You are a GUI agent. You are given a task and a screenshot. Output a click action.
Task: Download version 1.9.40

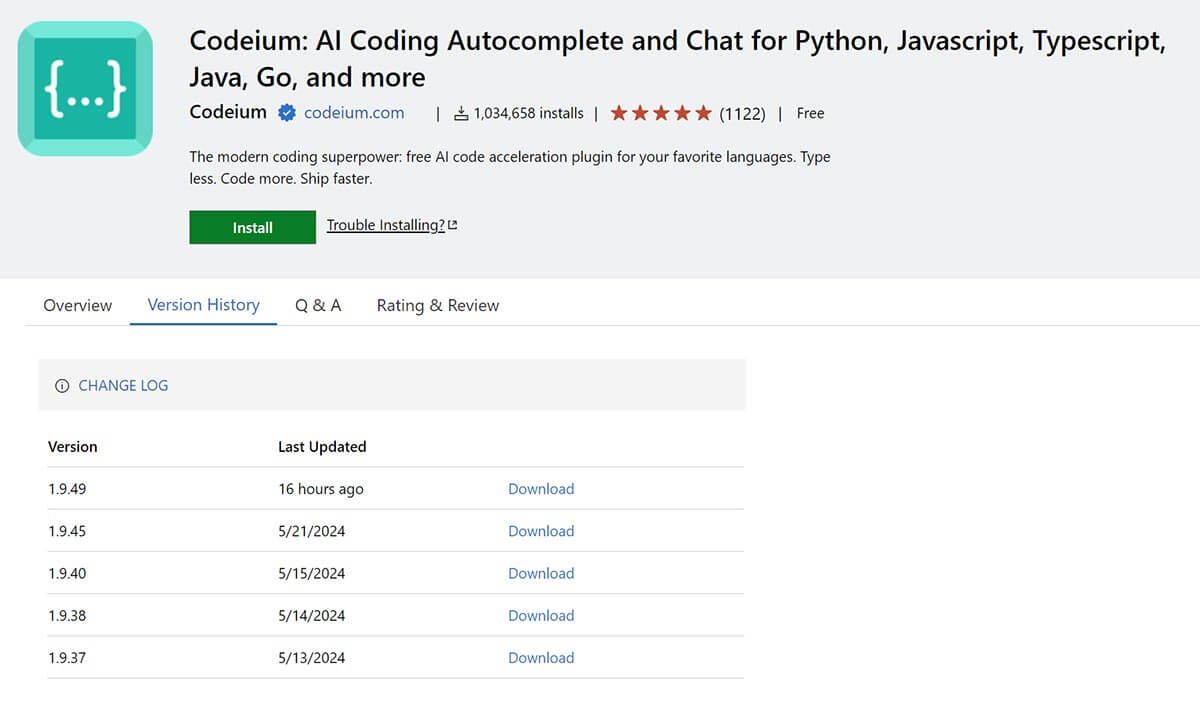[x=541, y=573]
